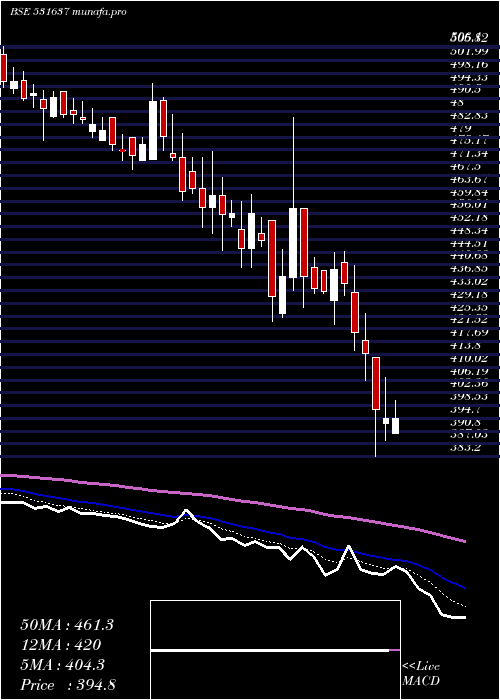Select the 406.19 price level label
The height and width of the screenshot is (700, 500).
[469, 371]
